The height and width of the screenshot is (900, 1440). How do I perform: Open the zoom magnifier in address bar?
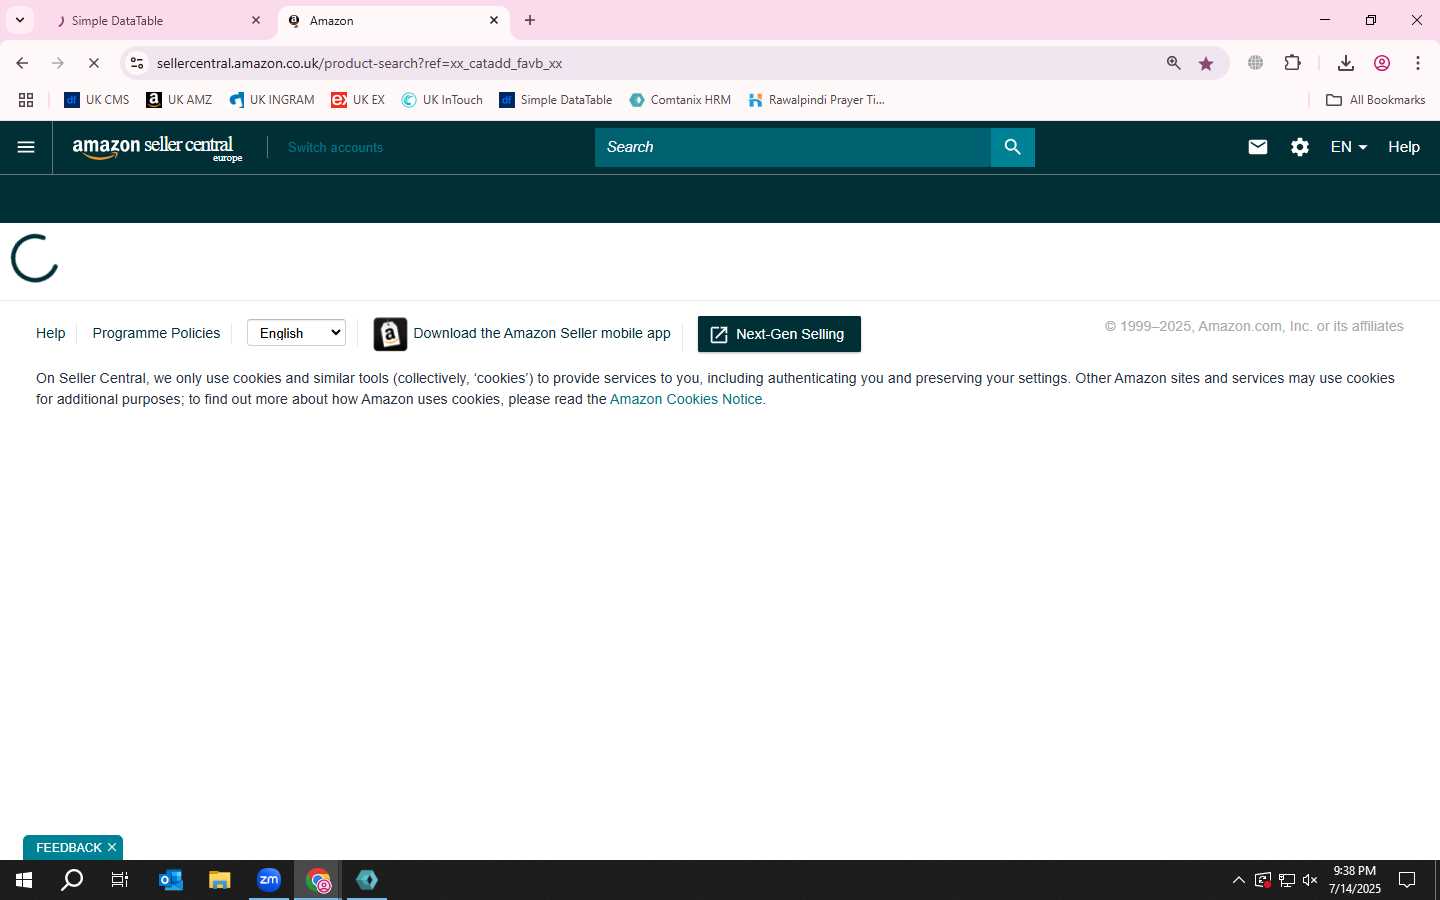pos(1174,63)
